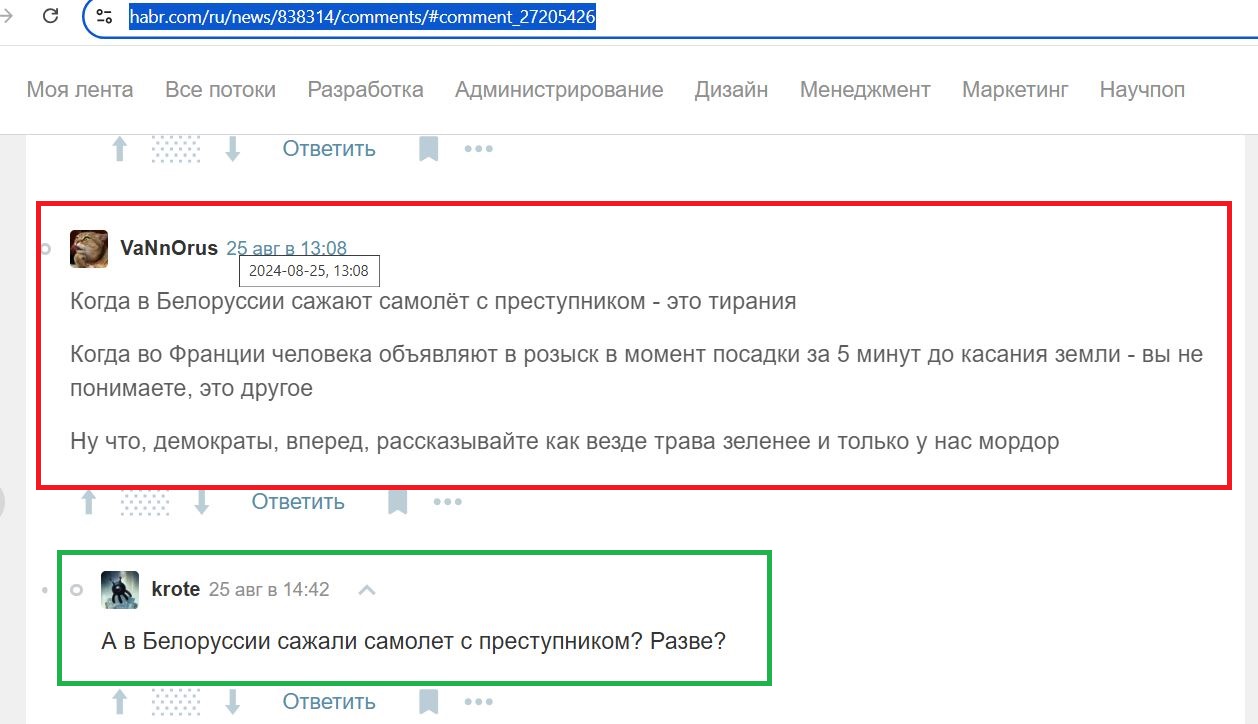Screen dimensions: 1258x724
Task: Open more options for krote comment
Action: click(479, 702)
